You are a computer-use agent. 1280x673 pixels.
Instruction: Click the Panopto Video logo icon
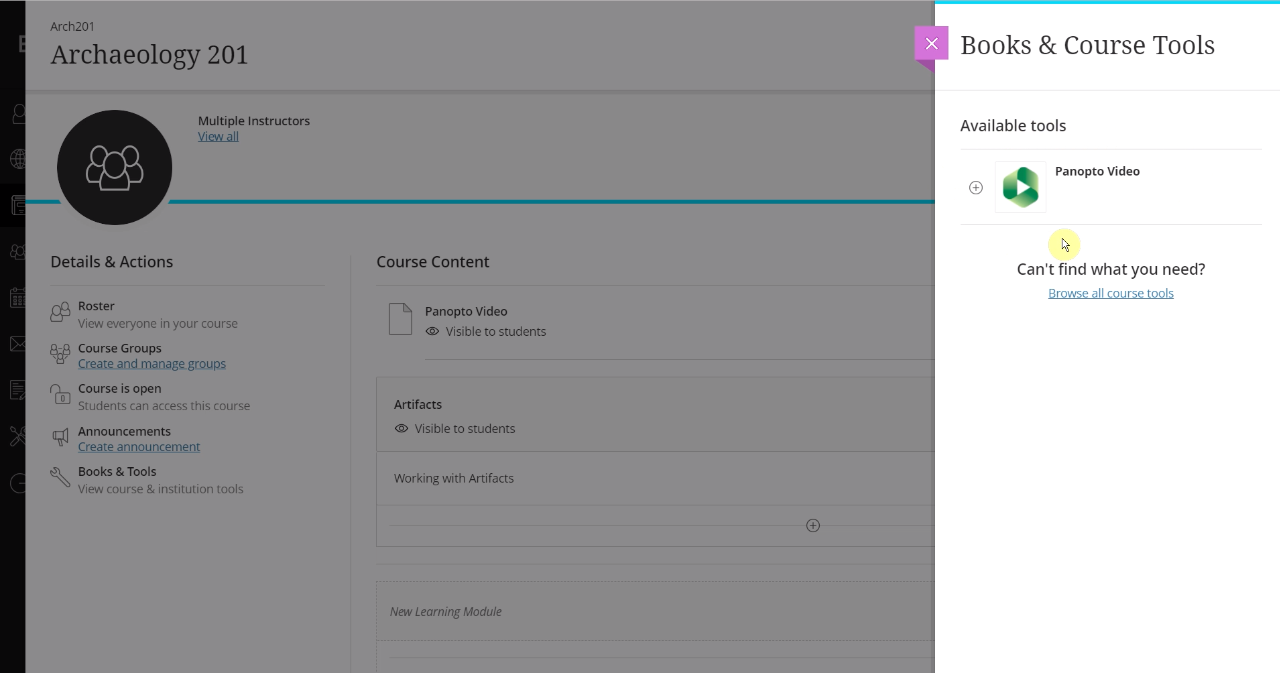(x=1020, y=187)
